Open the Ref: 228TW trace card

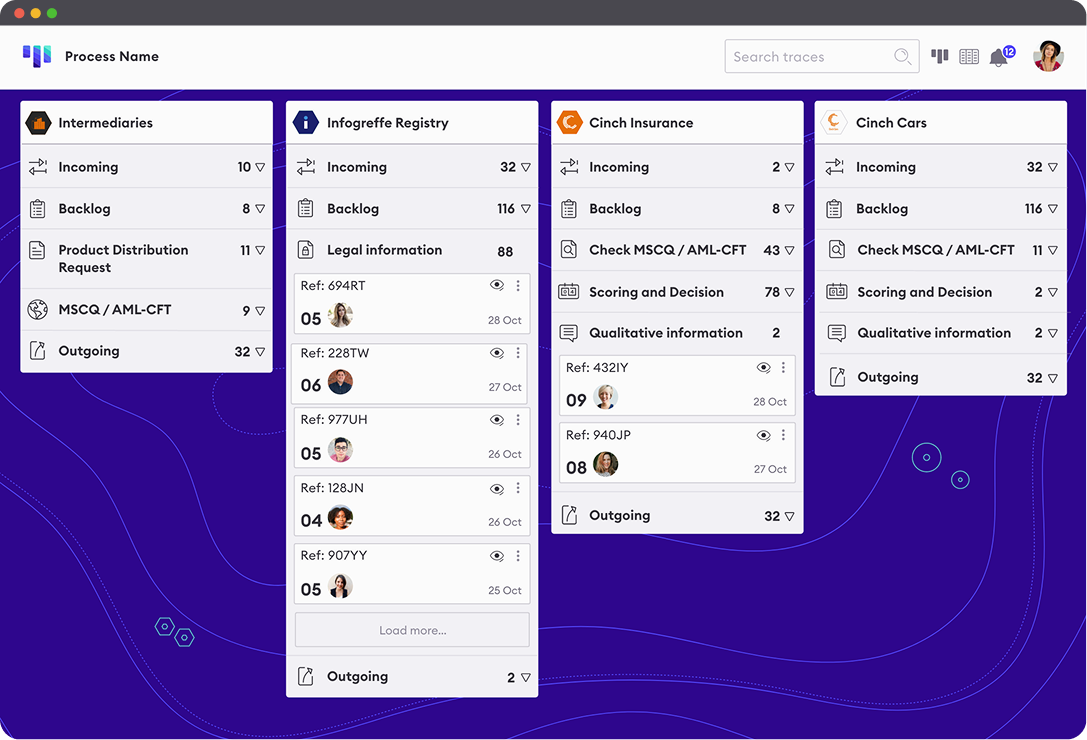(410, 374)
